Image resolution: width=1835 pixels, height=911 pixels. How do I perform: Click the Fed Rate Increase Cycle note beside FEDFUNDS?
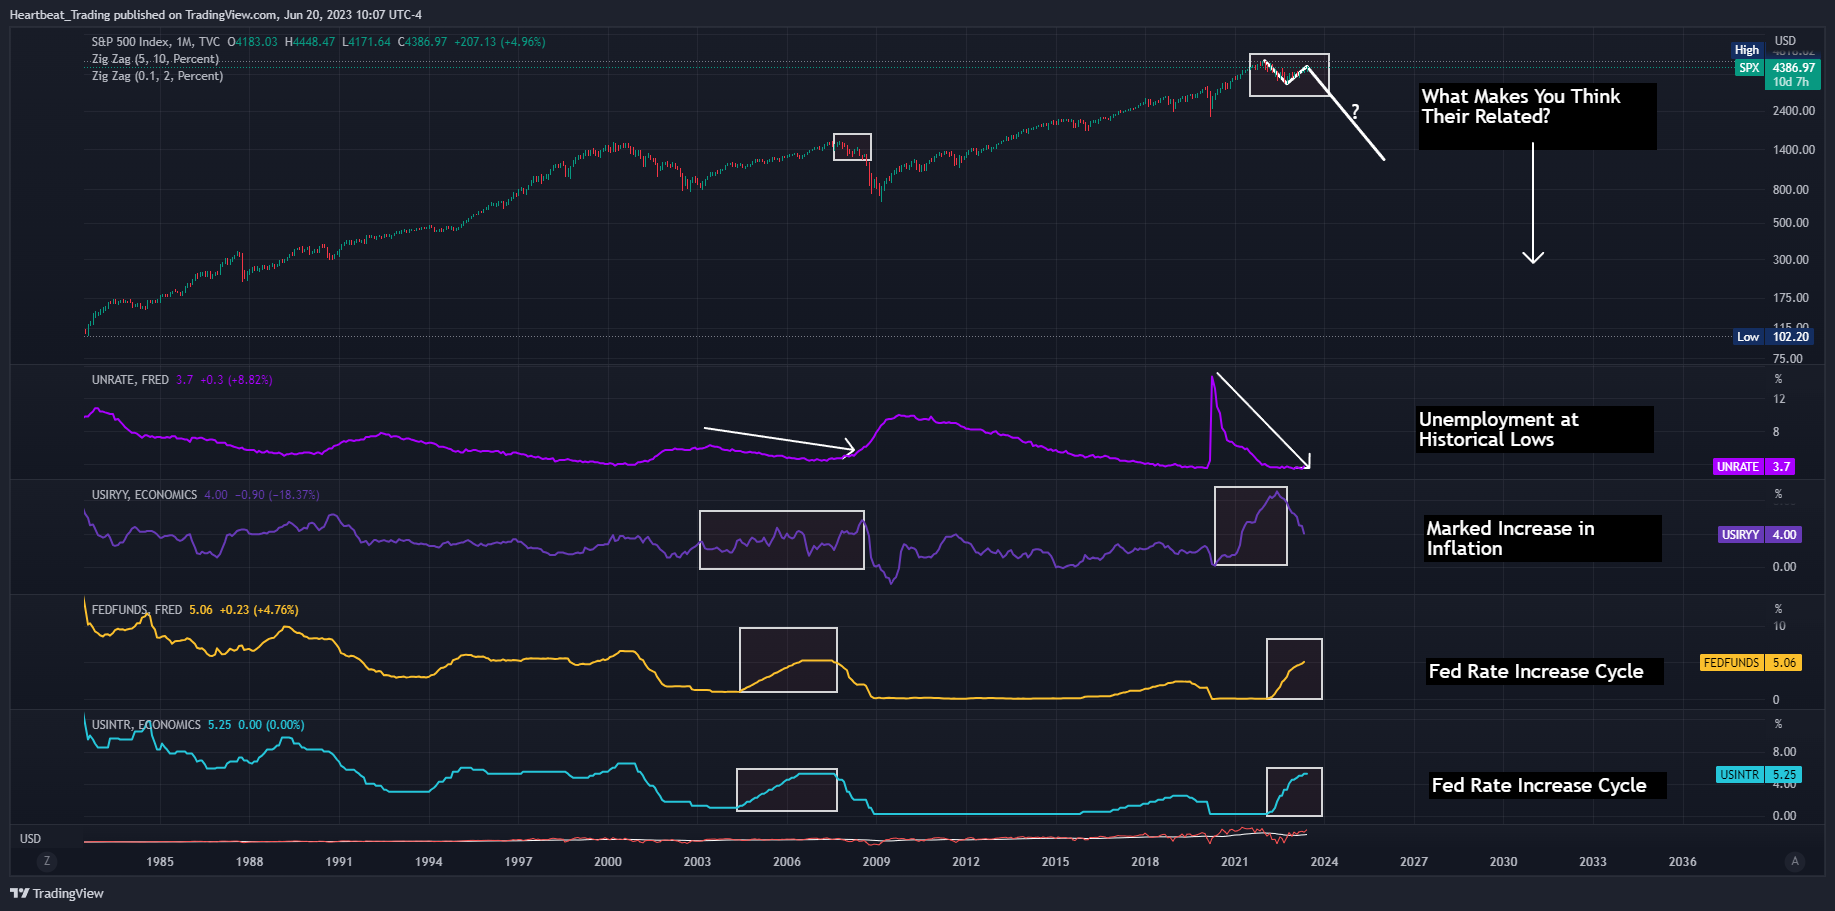(x=1545, y=671)
